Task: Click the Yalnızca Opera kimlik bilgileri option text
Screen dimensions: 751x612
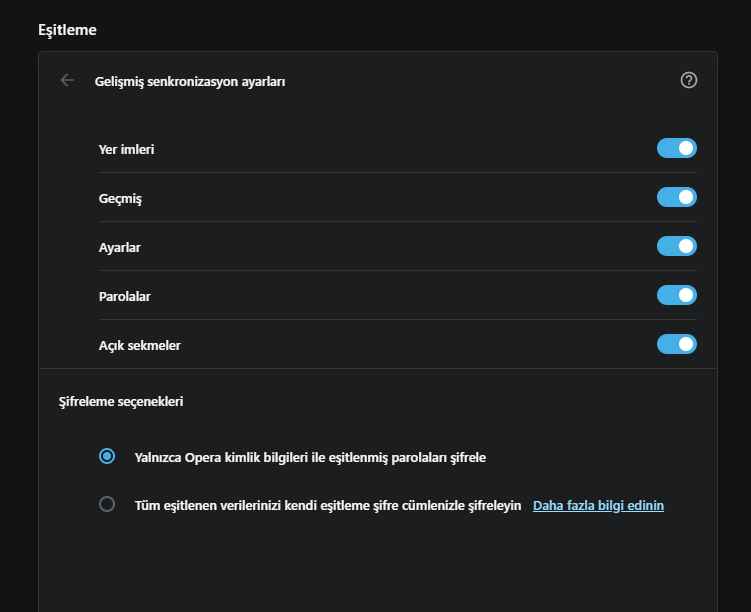Action: [x=310, y=457]
